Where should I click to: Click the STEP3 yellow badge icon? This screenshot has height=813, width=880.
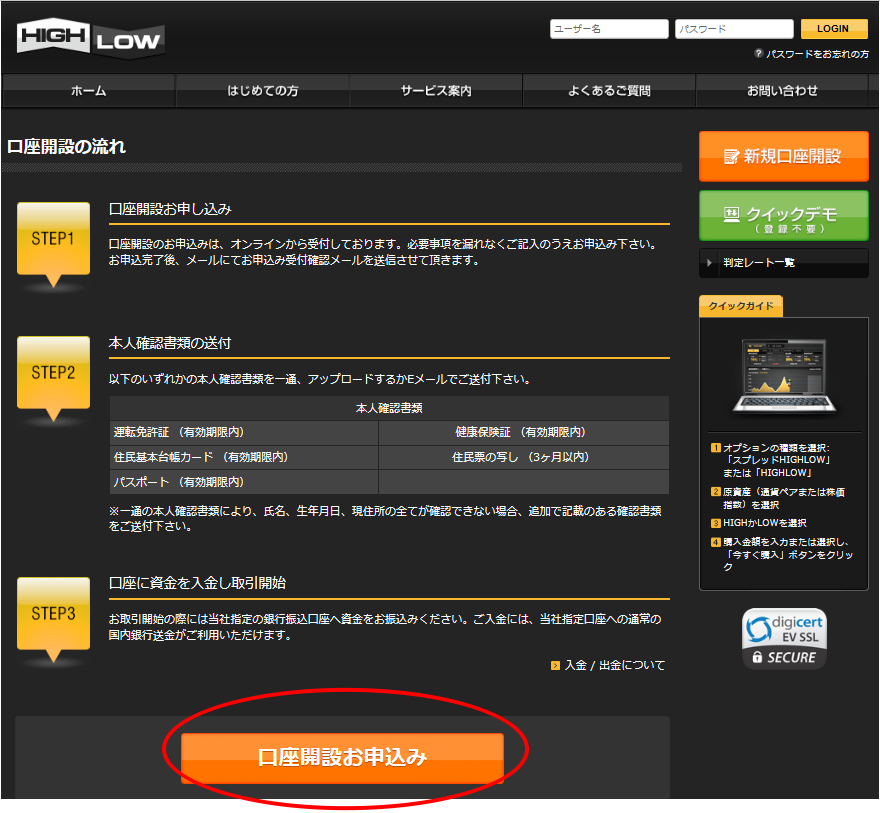53,616
